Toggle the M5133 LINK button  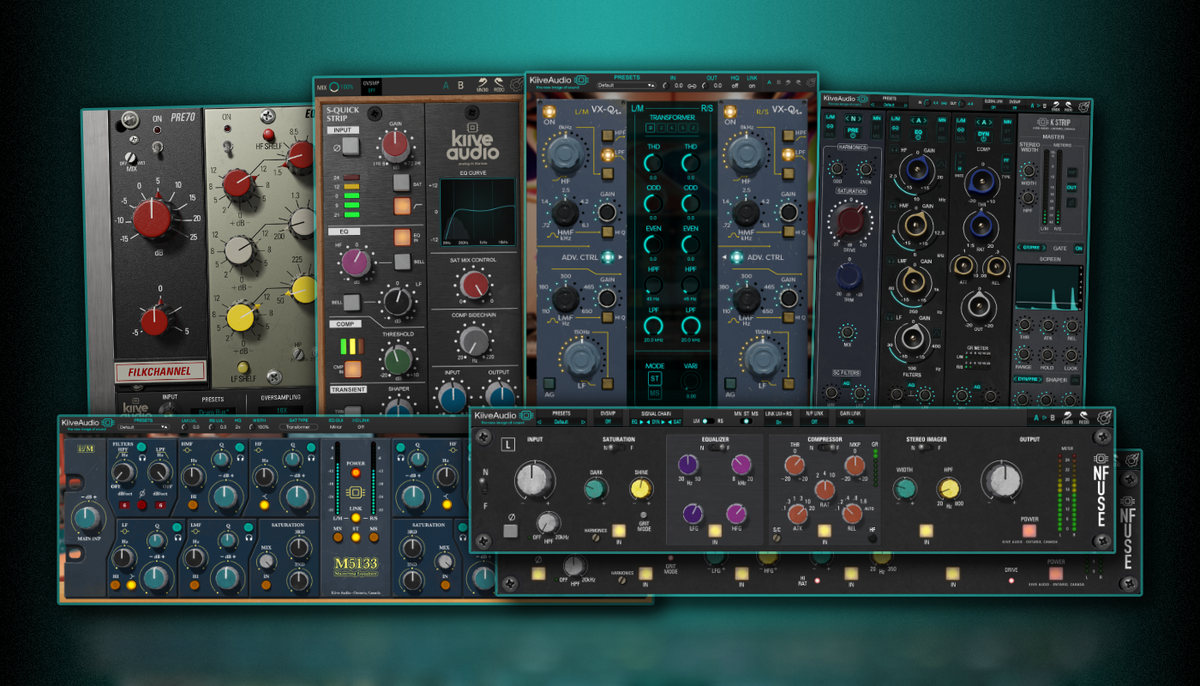pos(356,517)
